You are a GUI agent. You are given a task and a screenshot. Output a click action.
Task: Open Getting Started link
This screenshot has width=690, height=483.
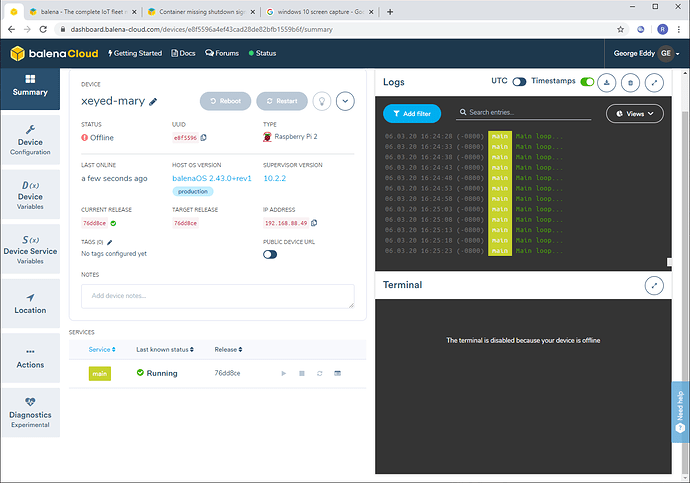pyautogui.click(x=135, y=53)
